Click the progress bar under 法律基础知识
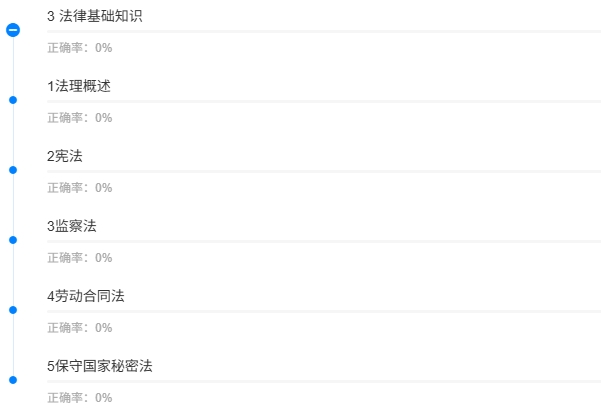Viewport: 601px width, 411px height. tap(324, 31)
